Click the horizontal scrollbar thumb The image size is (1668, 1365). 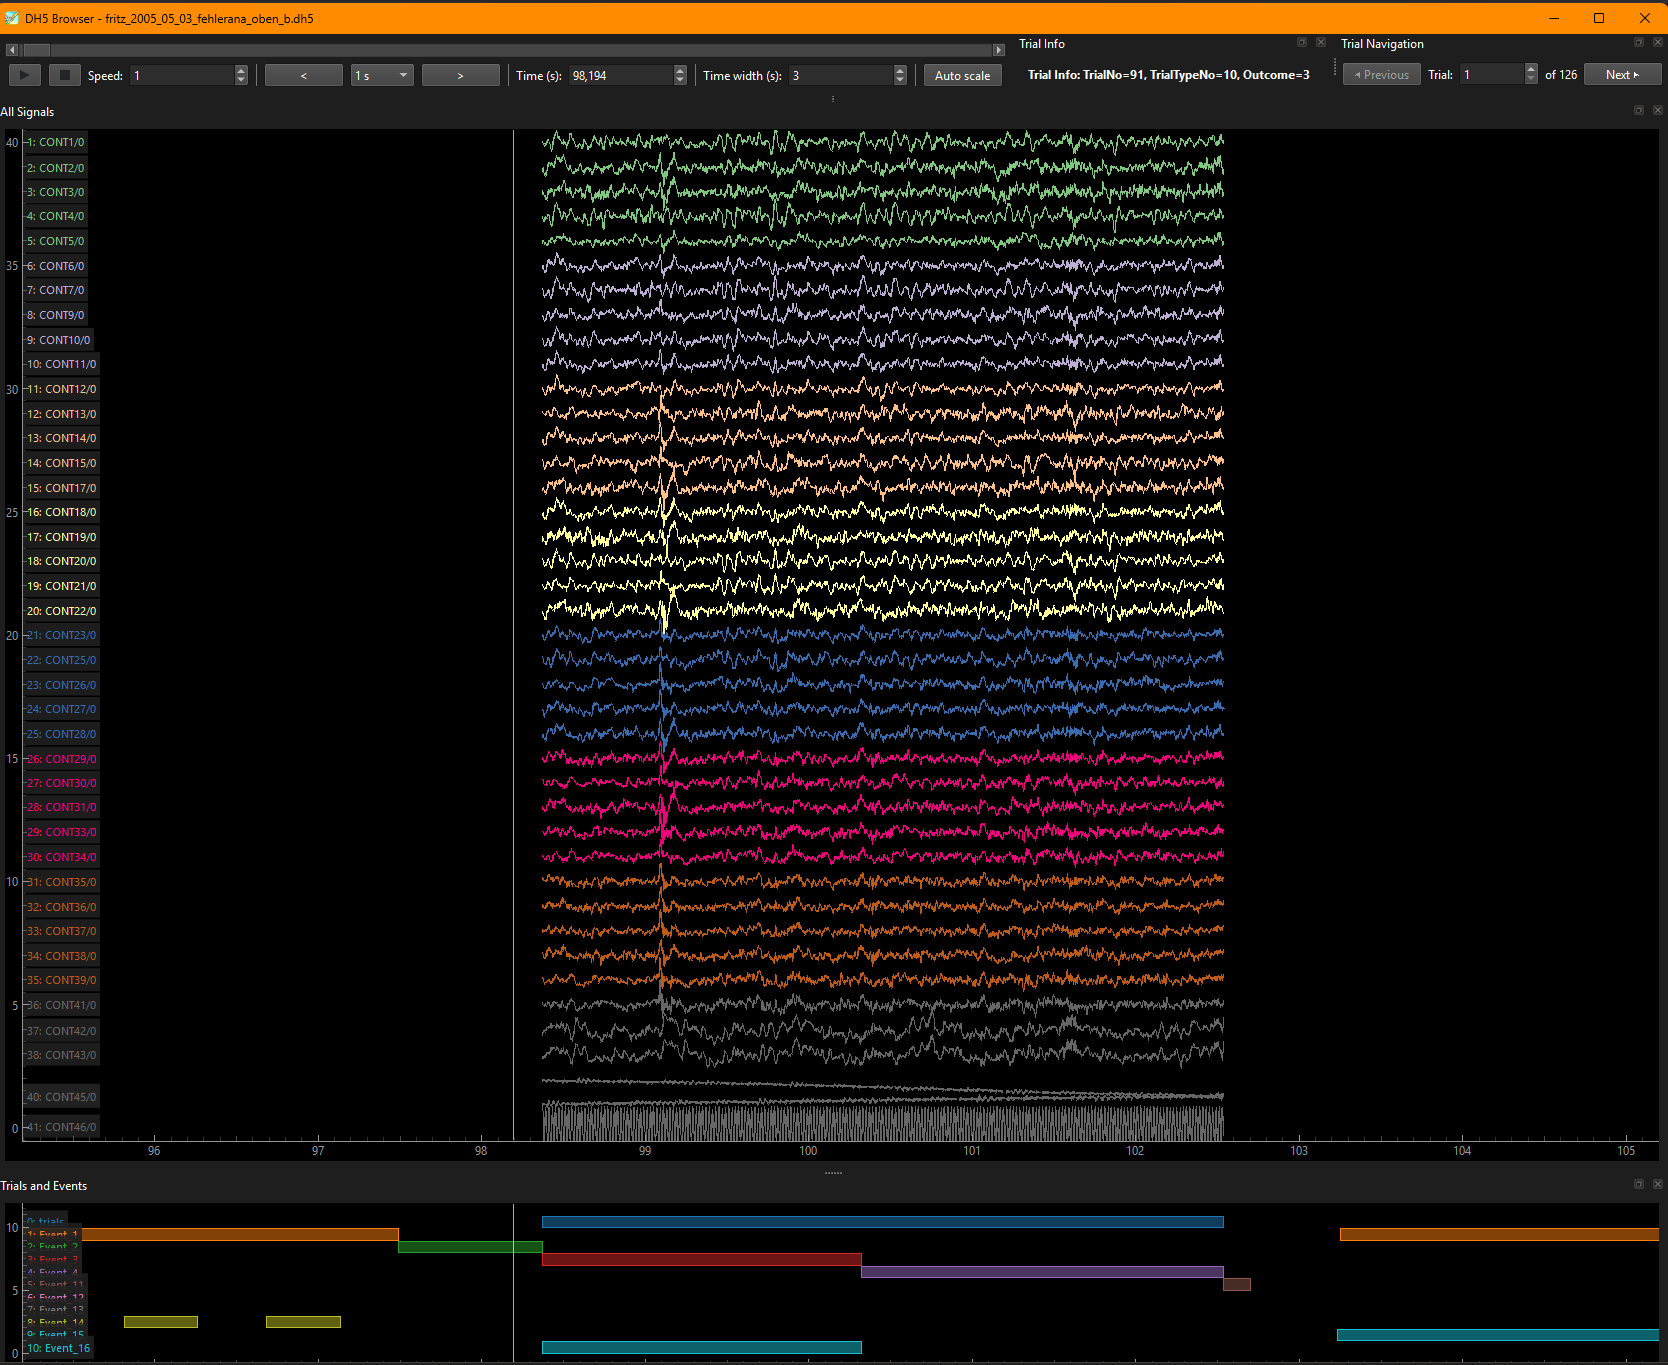click(37, 50)
